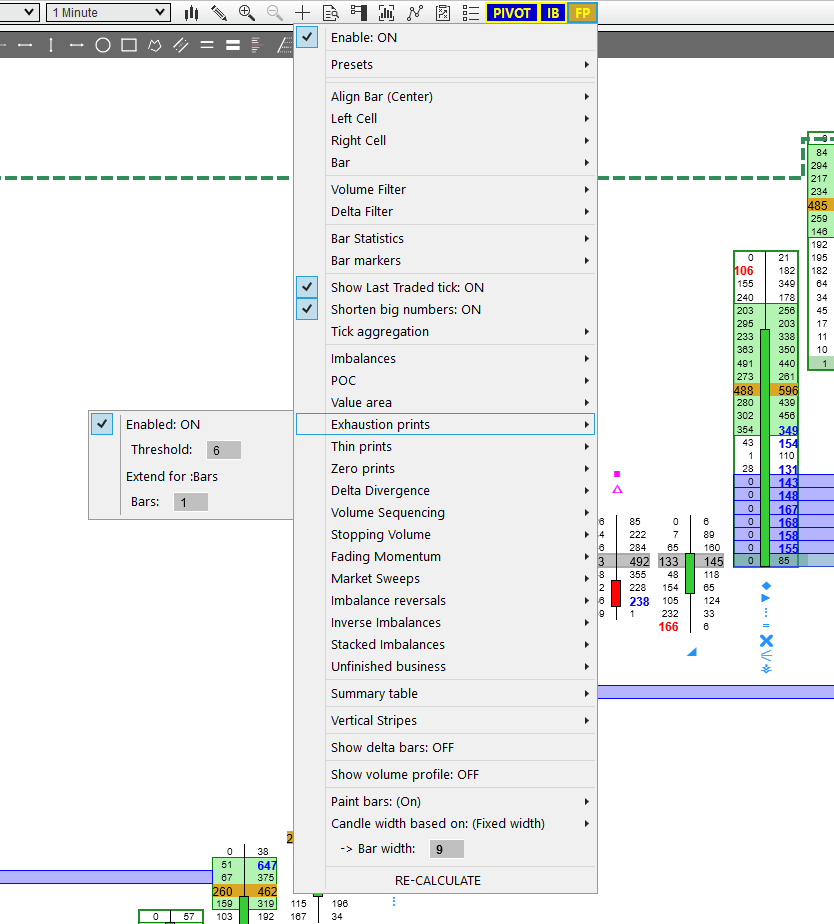
Task: Select the pencil drawing tool
Action: point(219,13)
